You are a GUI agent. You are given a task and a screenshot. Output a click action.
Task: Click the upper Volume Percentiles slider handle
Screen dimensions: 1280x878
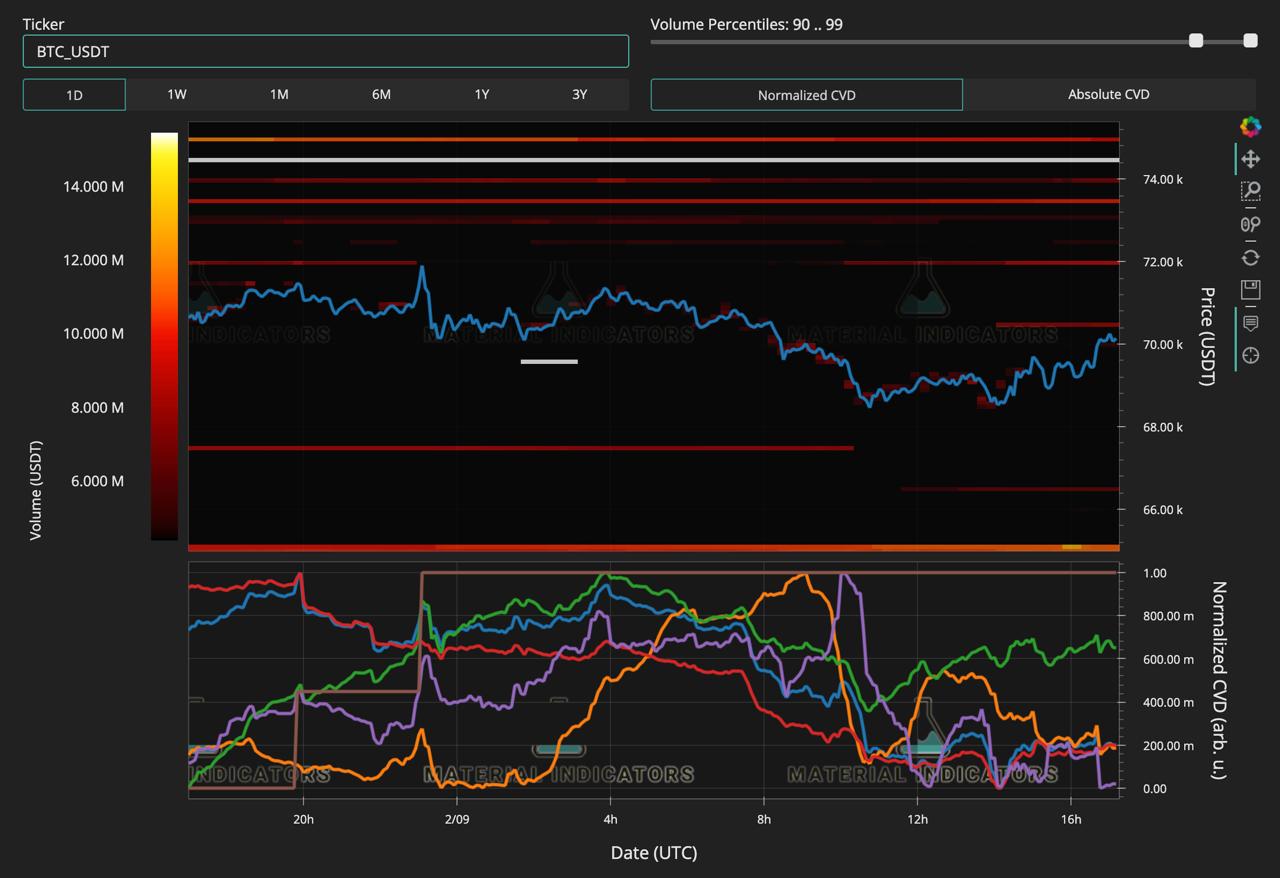[1250, 41]
